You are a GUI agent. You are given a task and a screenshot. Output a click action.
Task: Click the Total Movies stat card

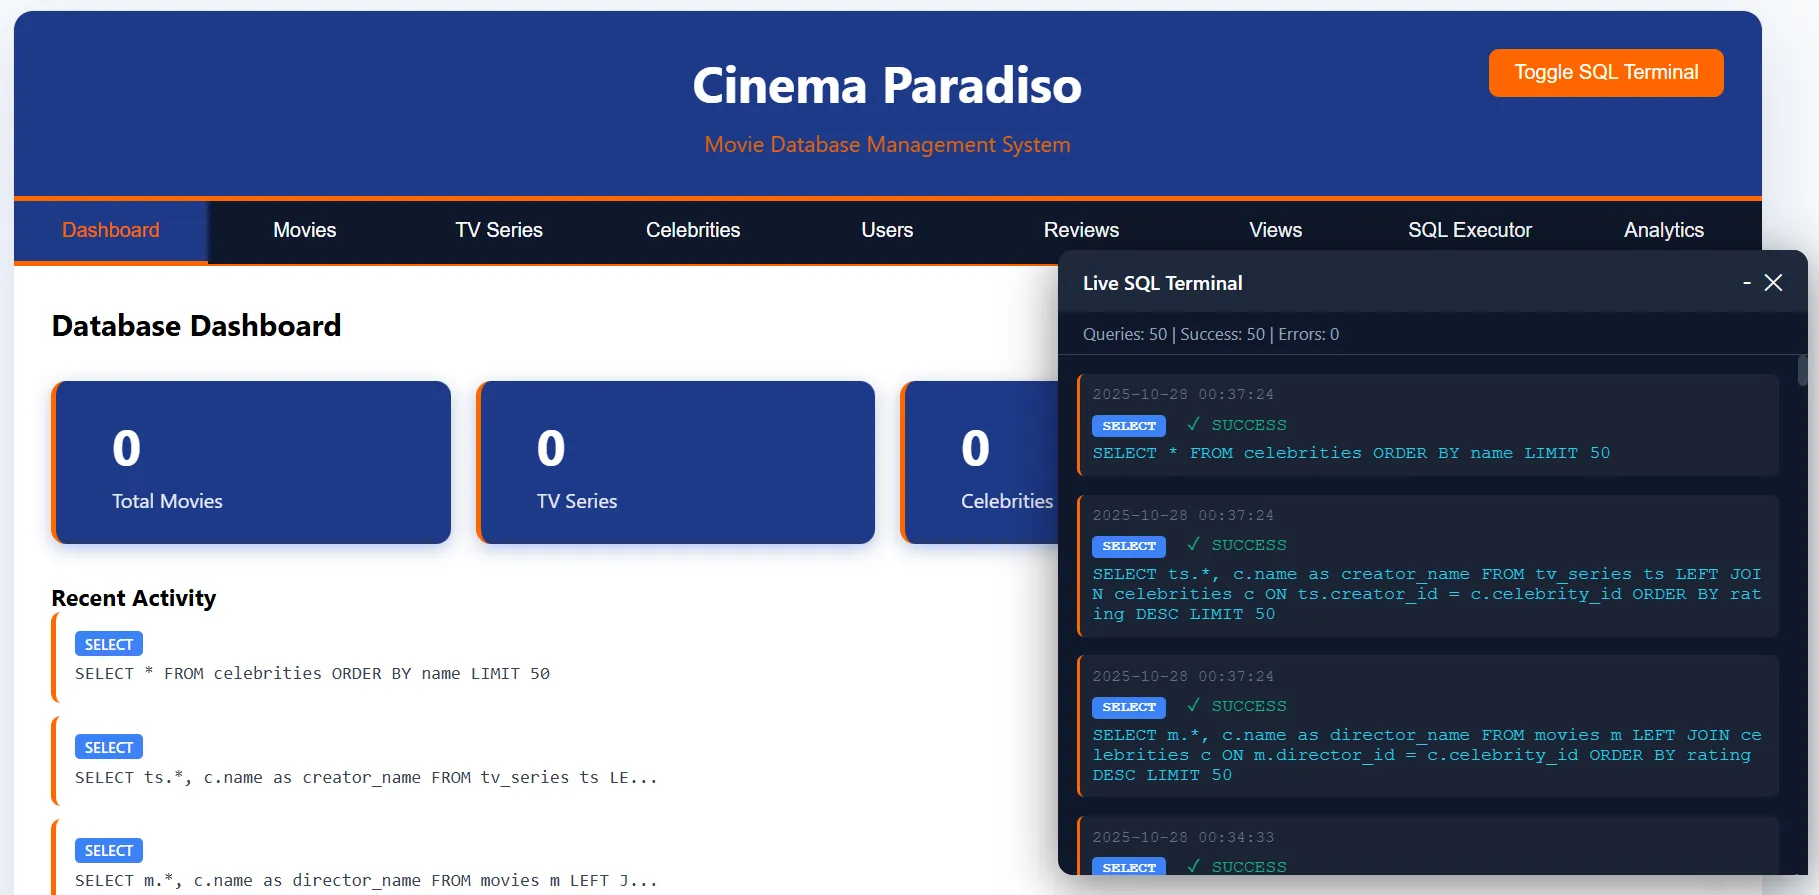[251, 462]
